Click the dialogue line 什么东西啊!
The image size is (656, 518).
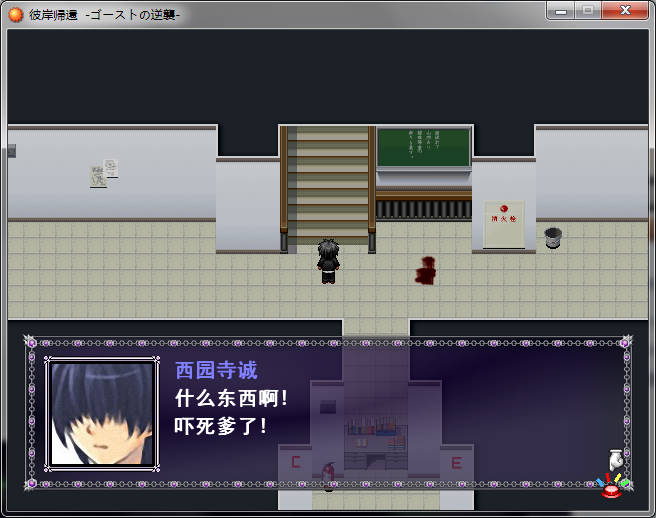pyautogui.click(x=231, y=398)
